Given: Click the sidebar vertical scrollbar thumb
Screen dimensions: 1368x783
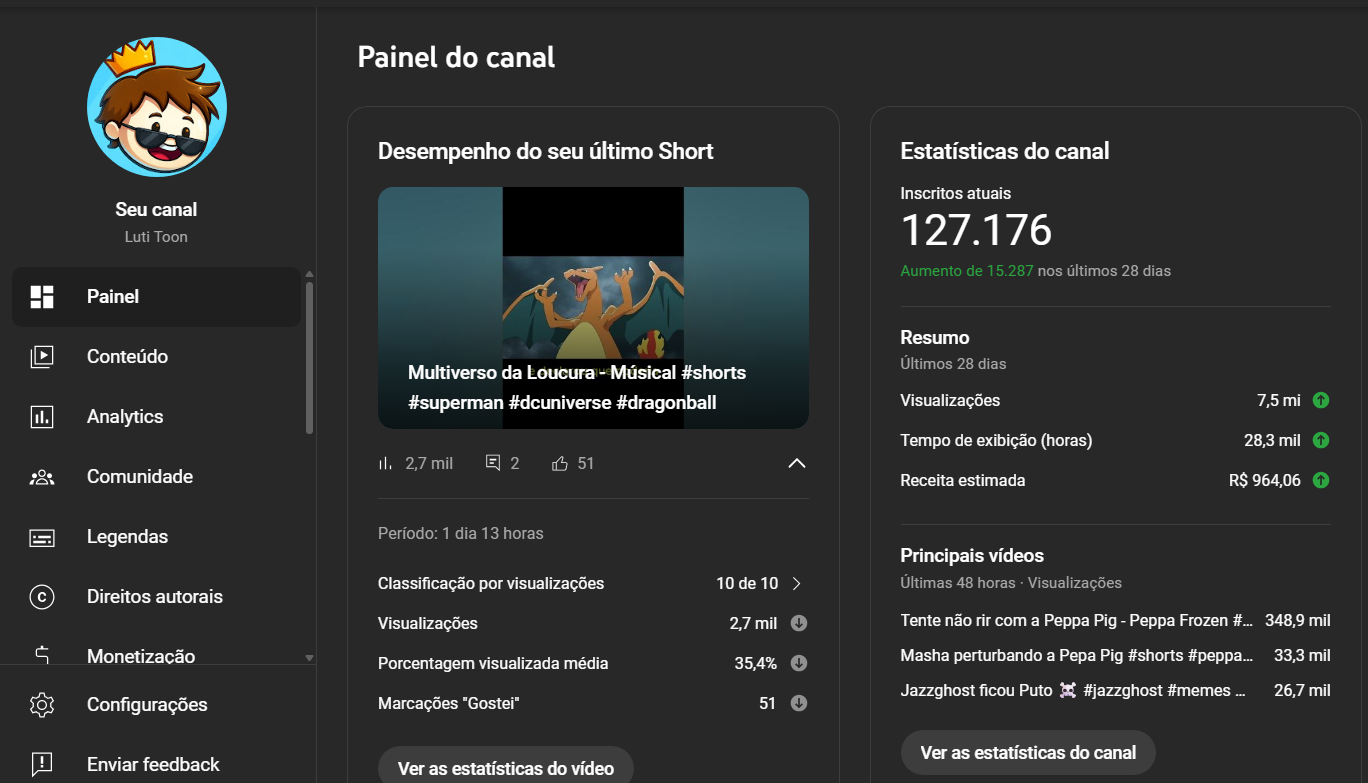Looking at the screenshot, I should click(309, 357).
